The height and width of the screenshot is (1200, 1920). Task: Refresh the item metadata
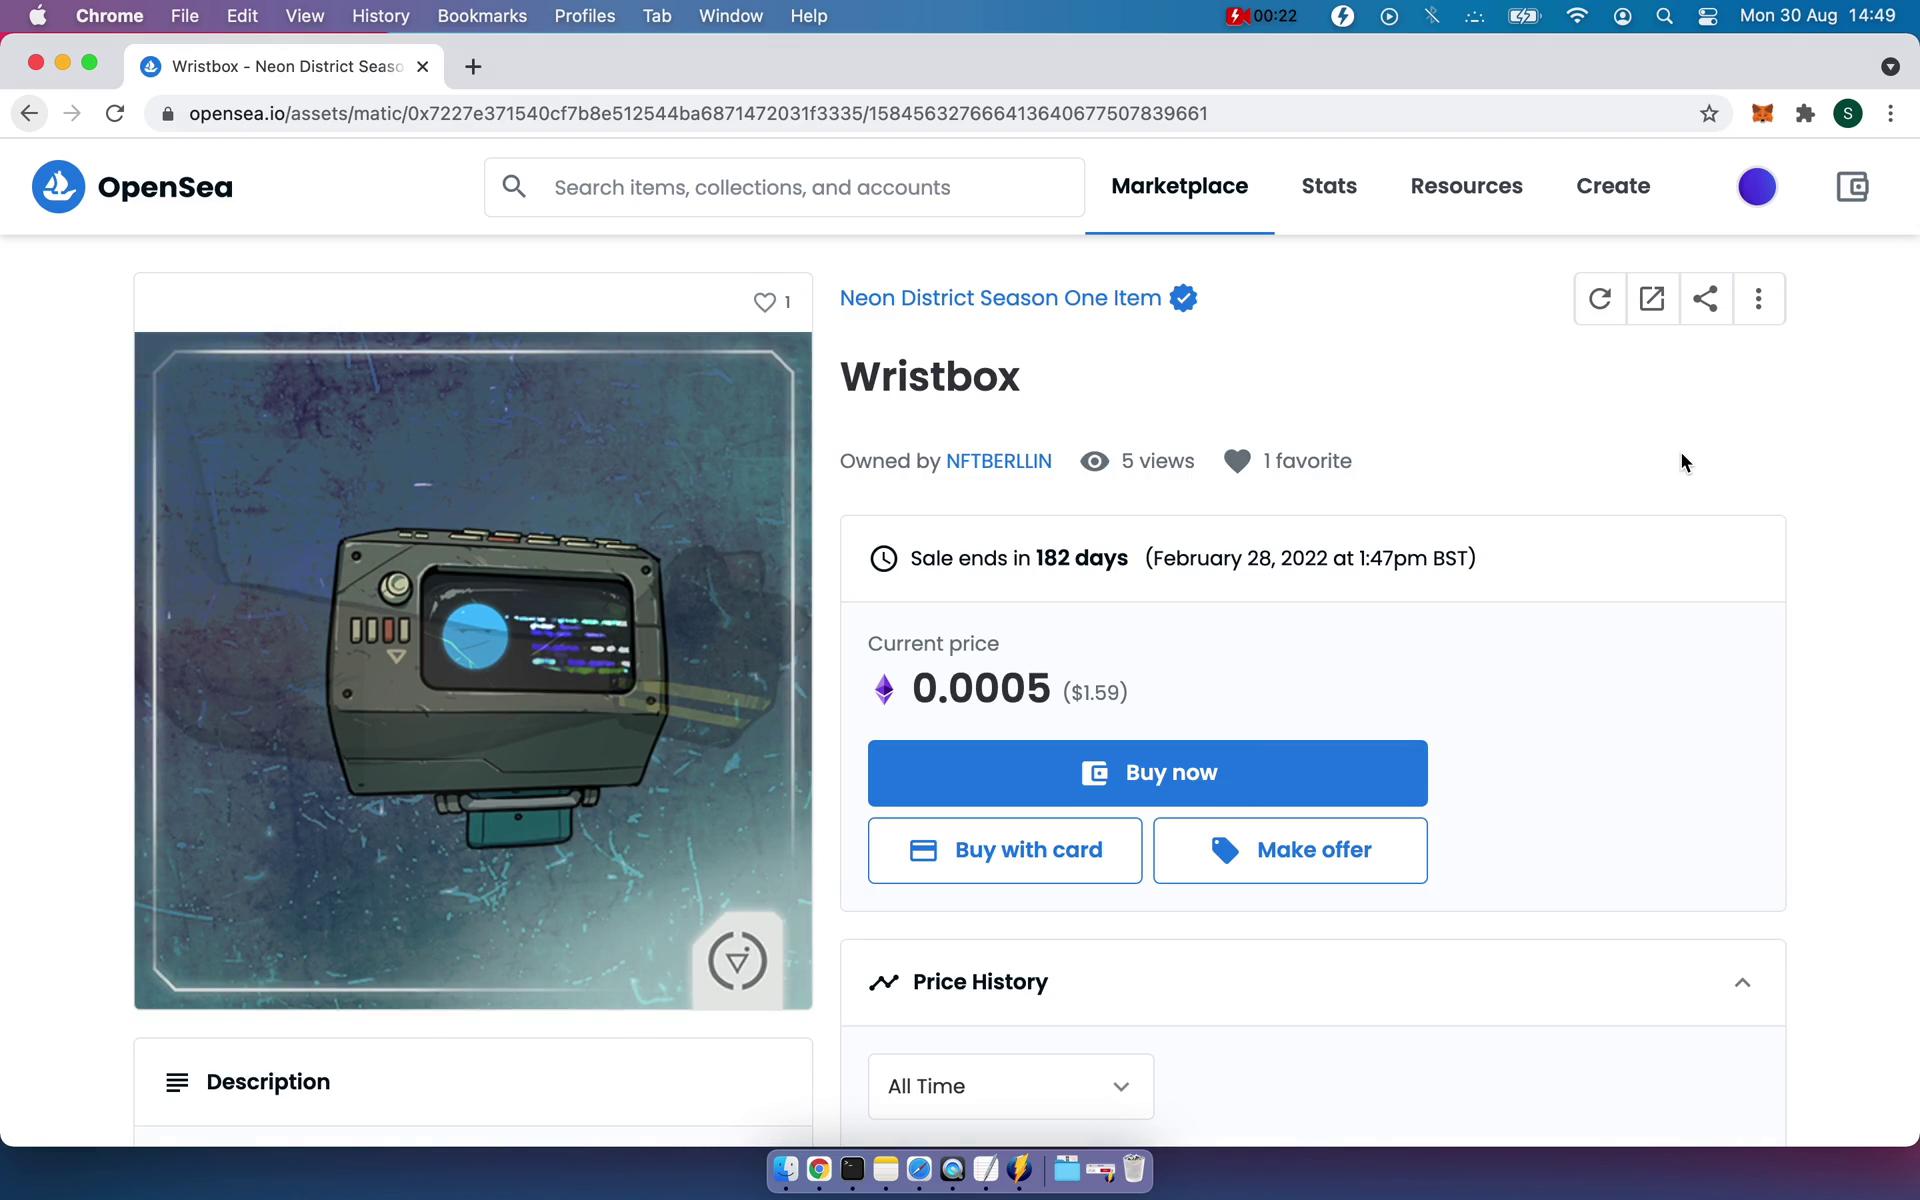click(1600, 298)
